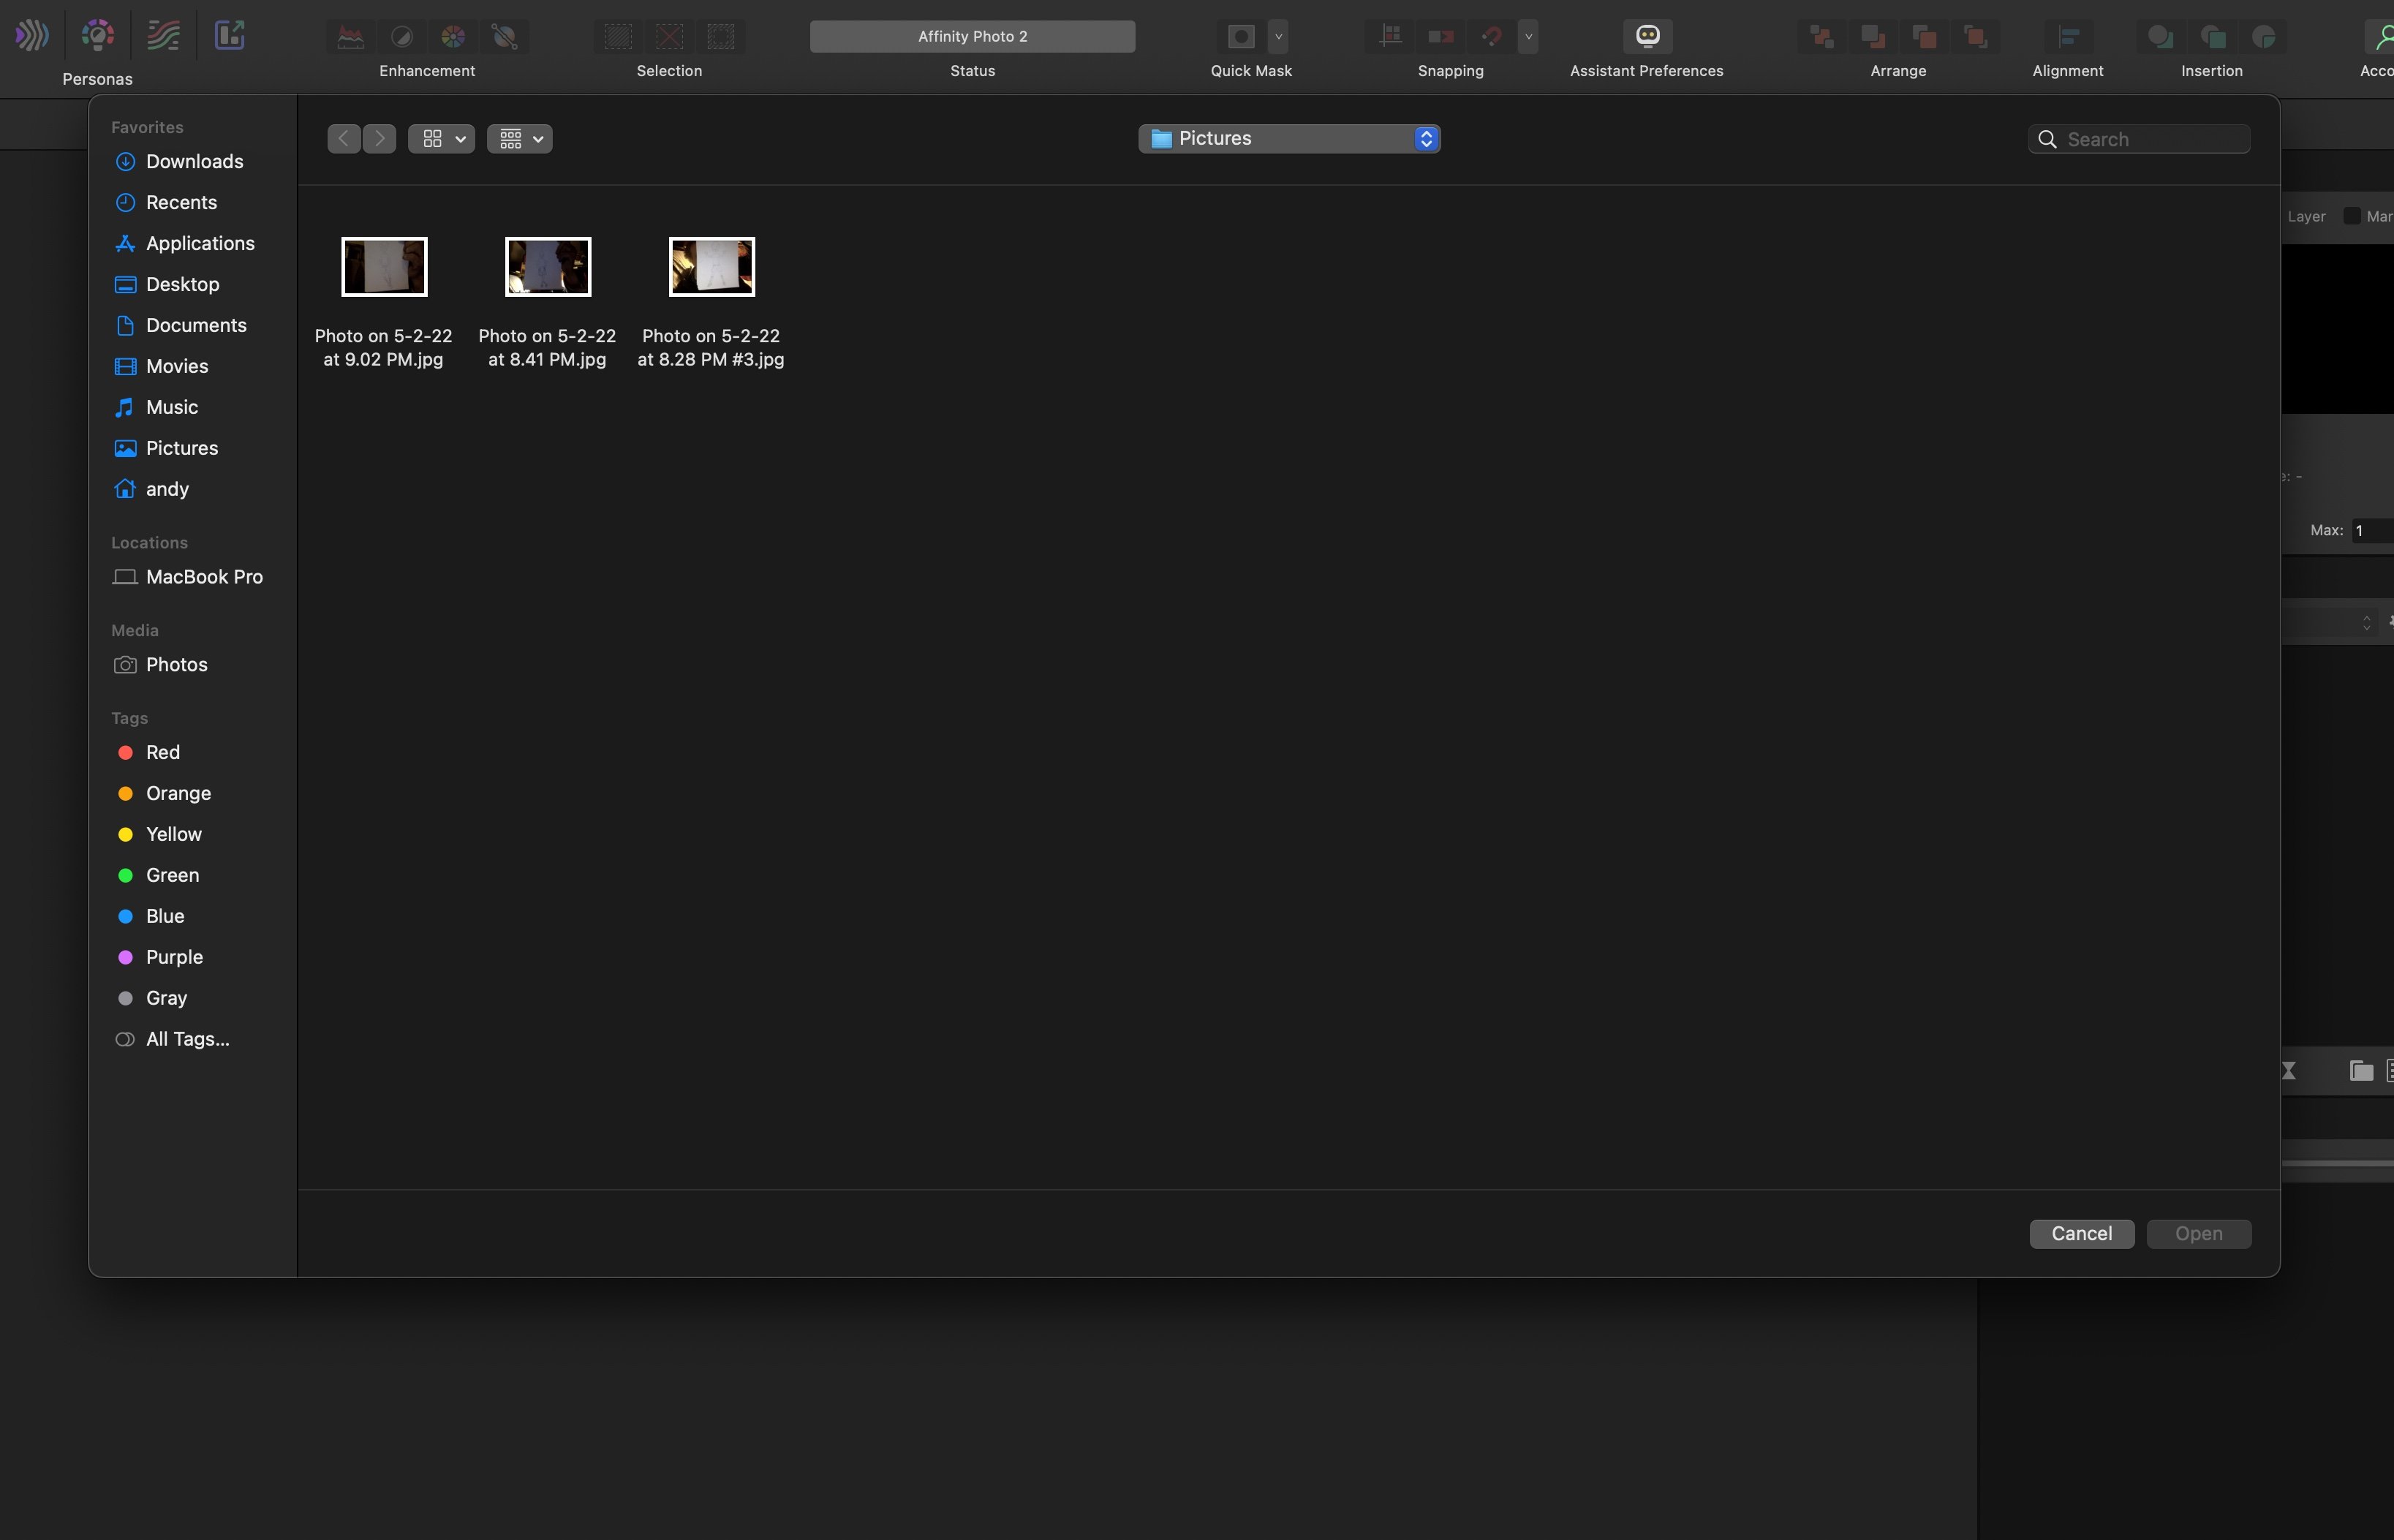
Task: Open the Alignment options icon
Action: pyautogui.click(x=2068, y=37)
